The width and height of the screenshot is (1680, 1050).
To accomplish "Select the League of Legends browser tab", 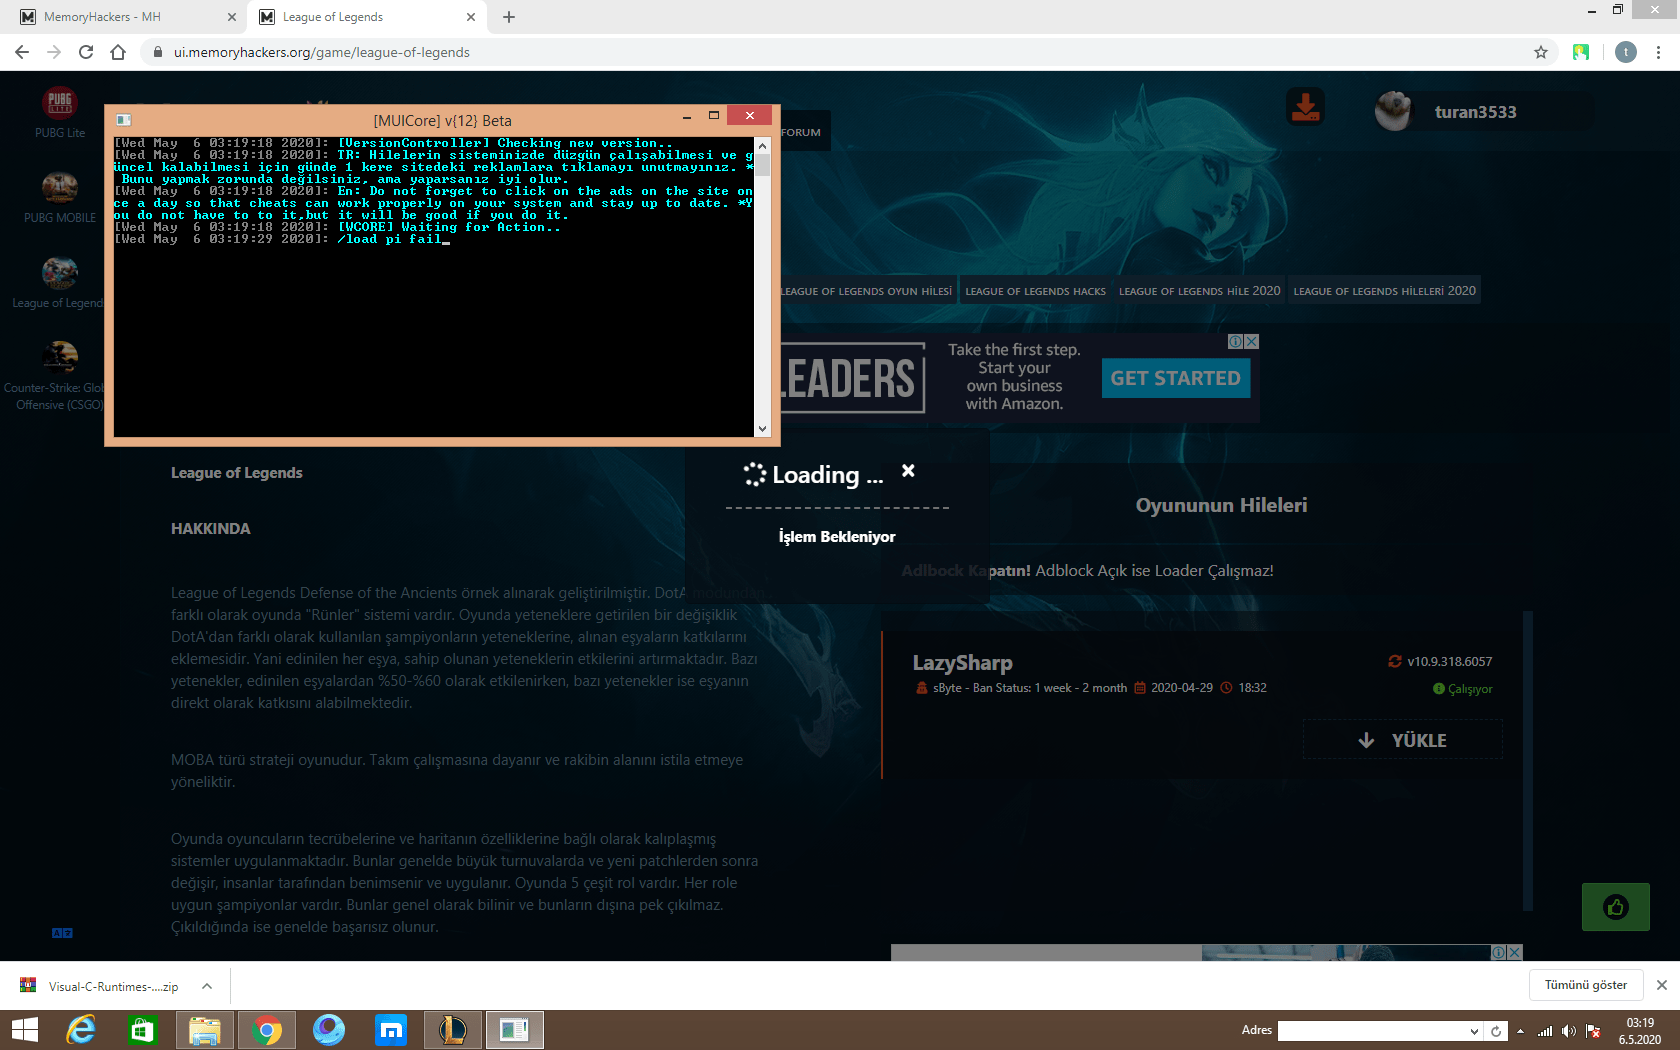I will click(x=367, y=17).
